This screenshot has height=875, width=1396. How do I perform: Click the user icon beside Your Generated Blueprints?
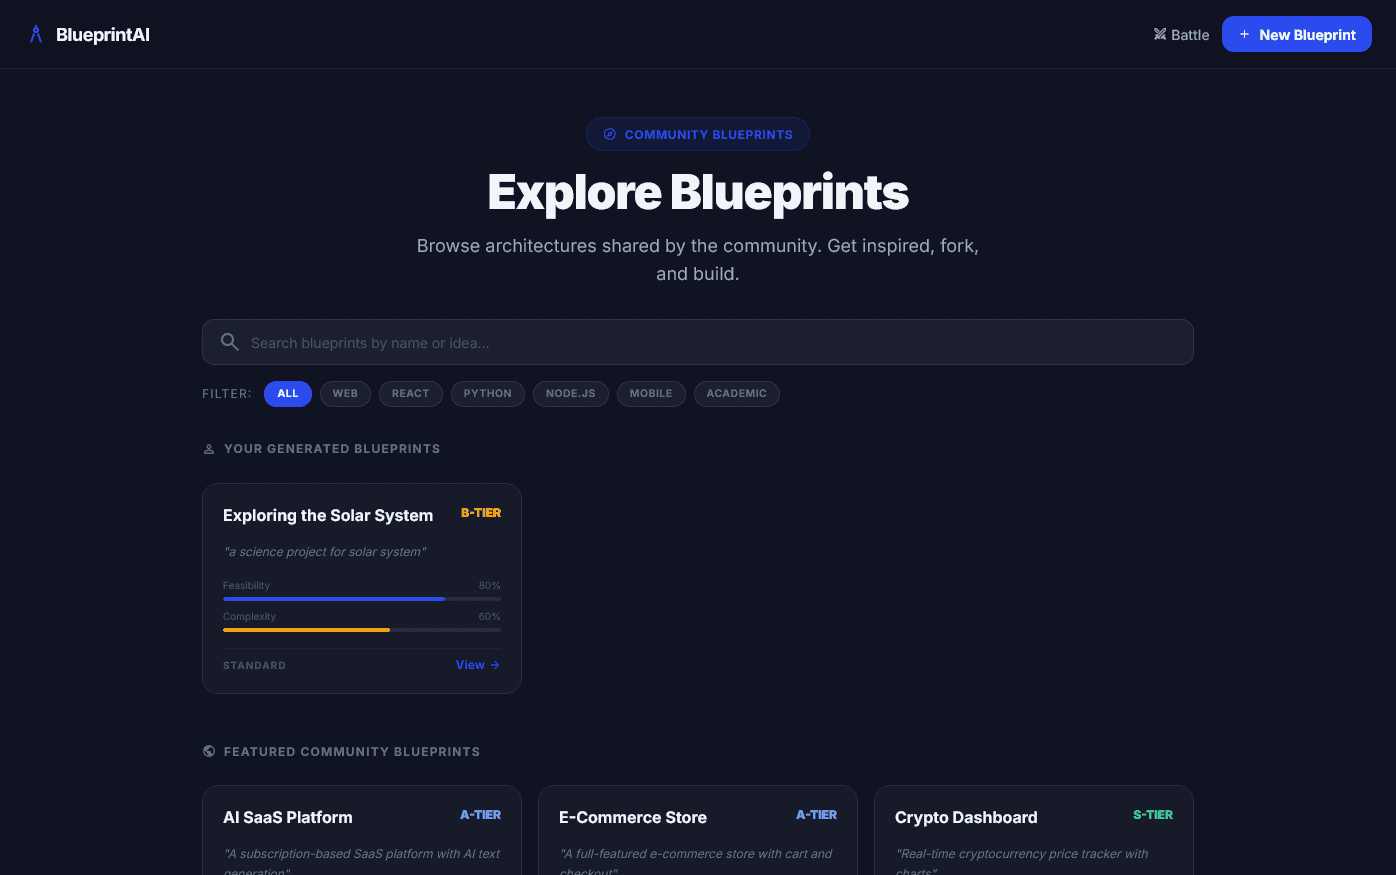(208, 448)
